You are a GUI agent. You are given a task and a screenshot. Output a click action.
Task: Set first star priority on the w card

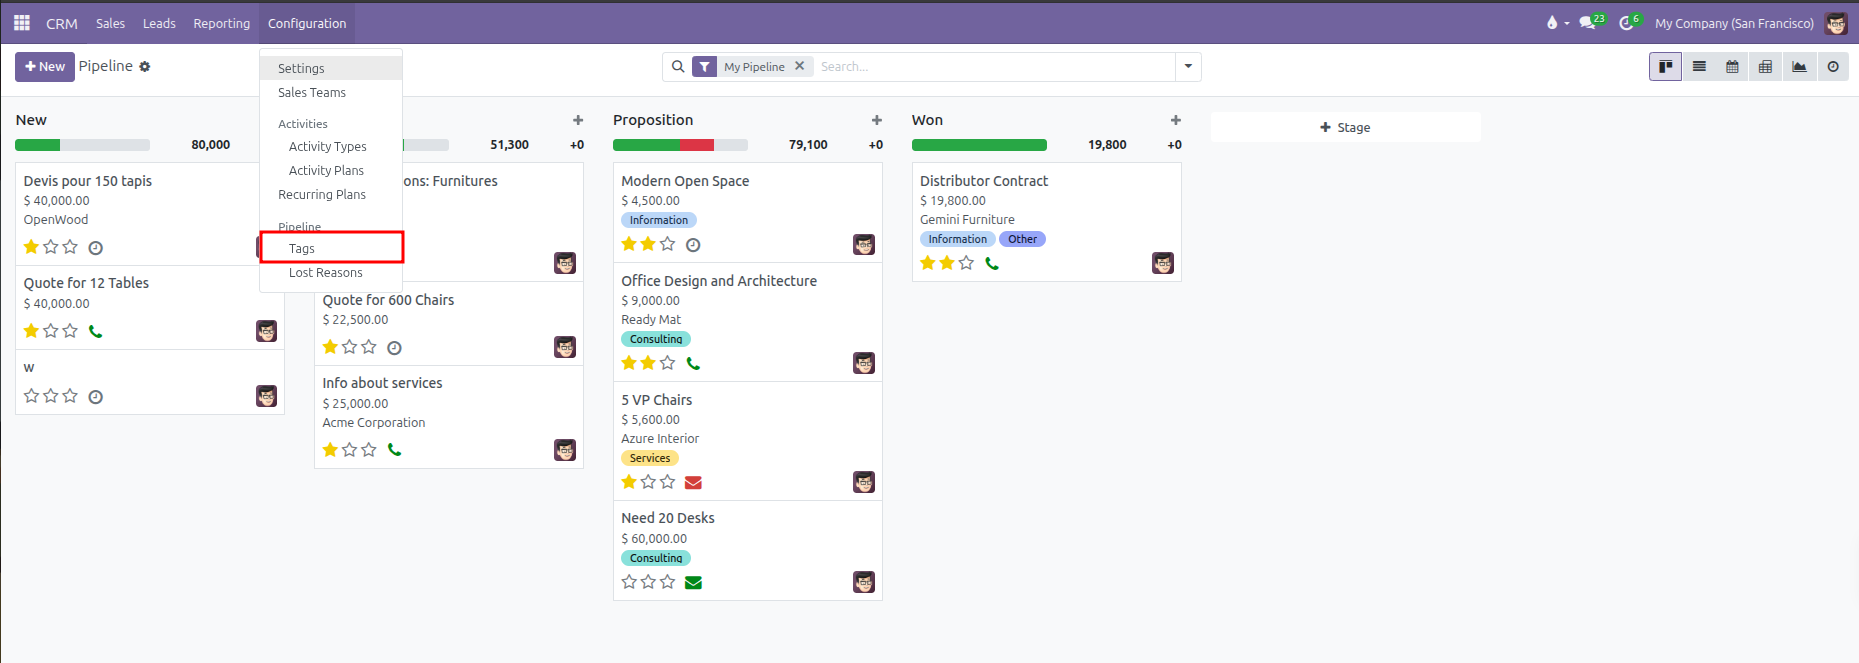(x=31, y=396)
